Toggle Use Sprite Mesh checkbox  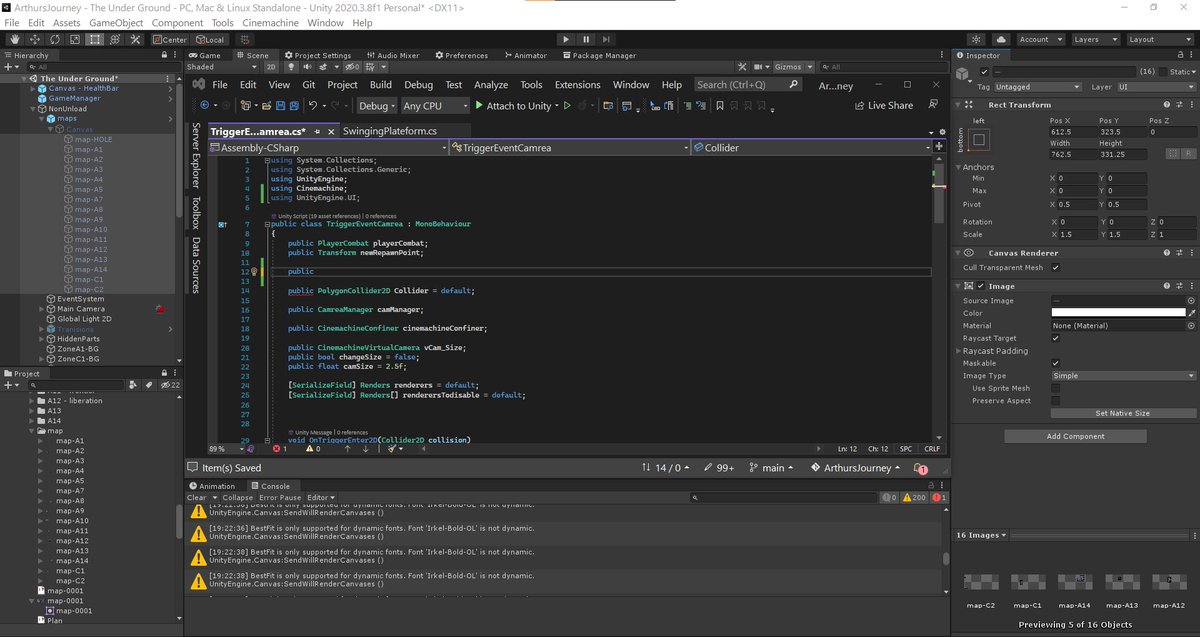point(1056,388)
